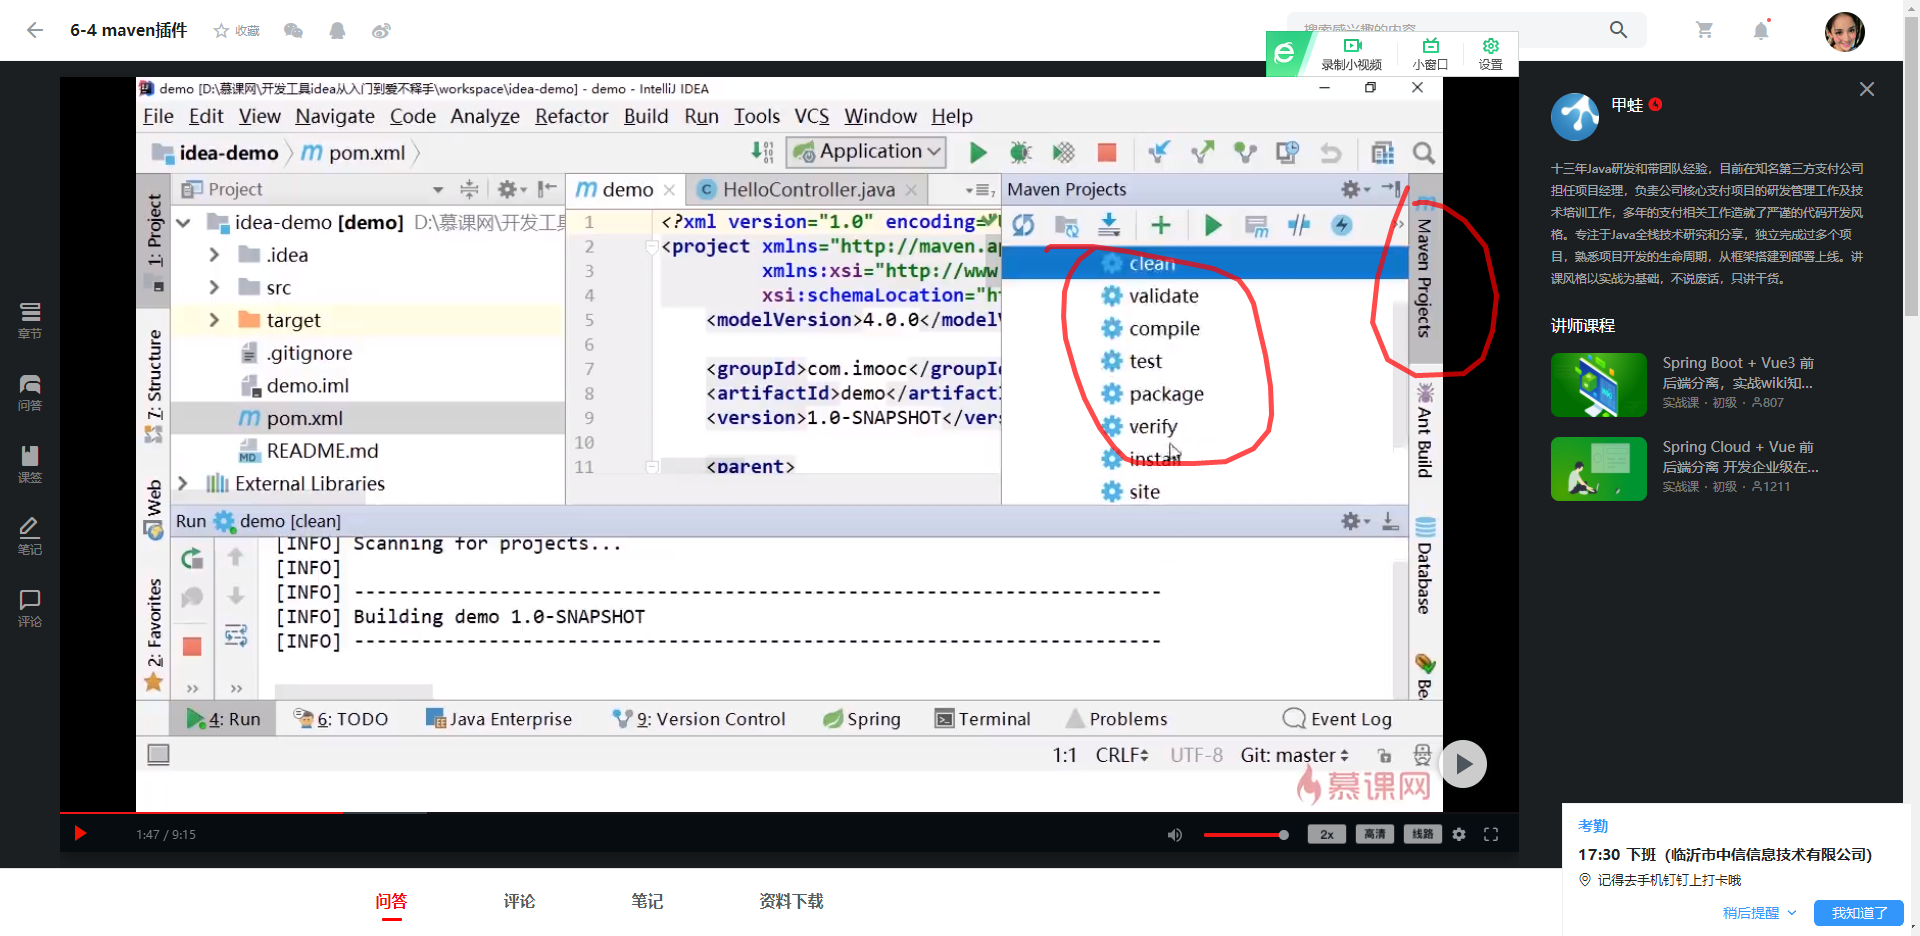This screenshot has width=1920, height=936.
Task: Reimport all Maven projects icon
Action: (1023, 225)
